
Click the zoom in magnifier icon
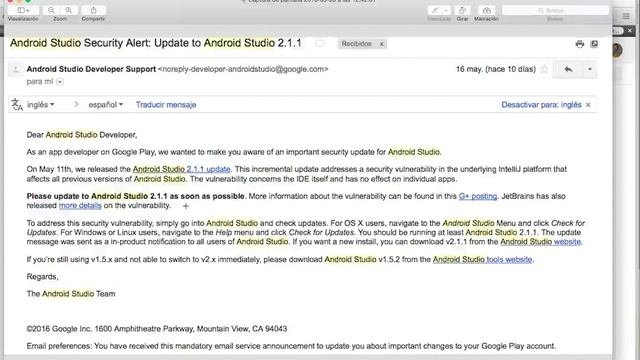69,10
